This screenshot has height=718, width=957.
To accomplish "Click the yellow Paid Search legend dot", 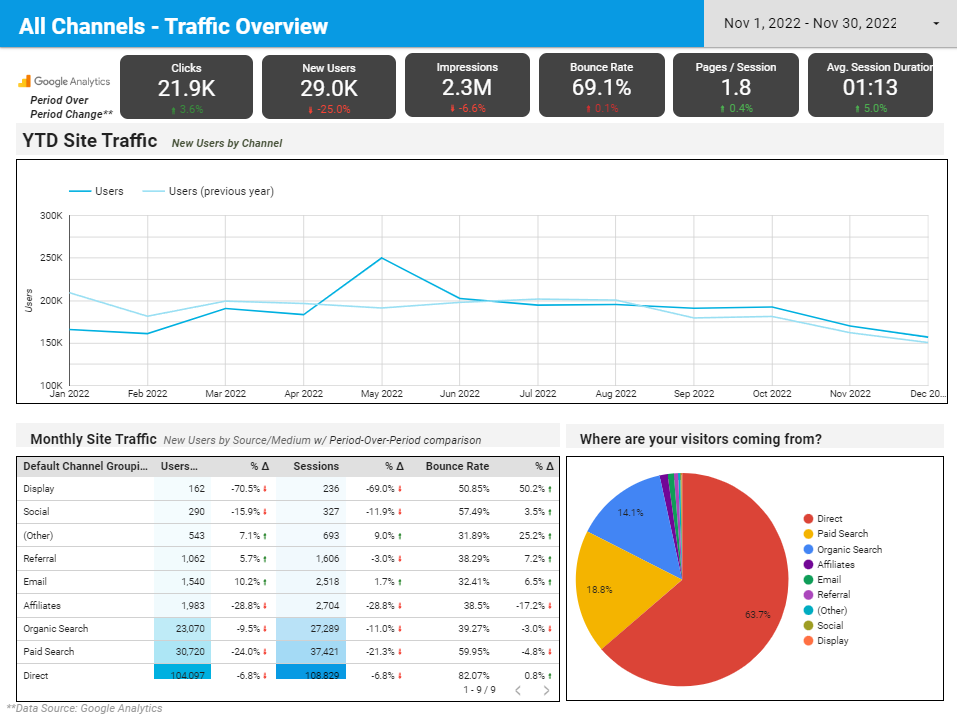I will [808, 534].
